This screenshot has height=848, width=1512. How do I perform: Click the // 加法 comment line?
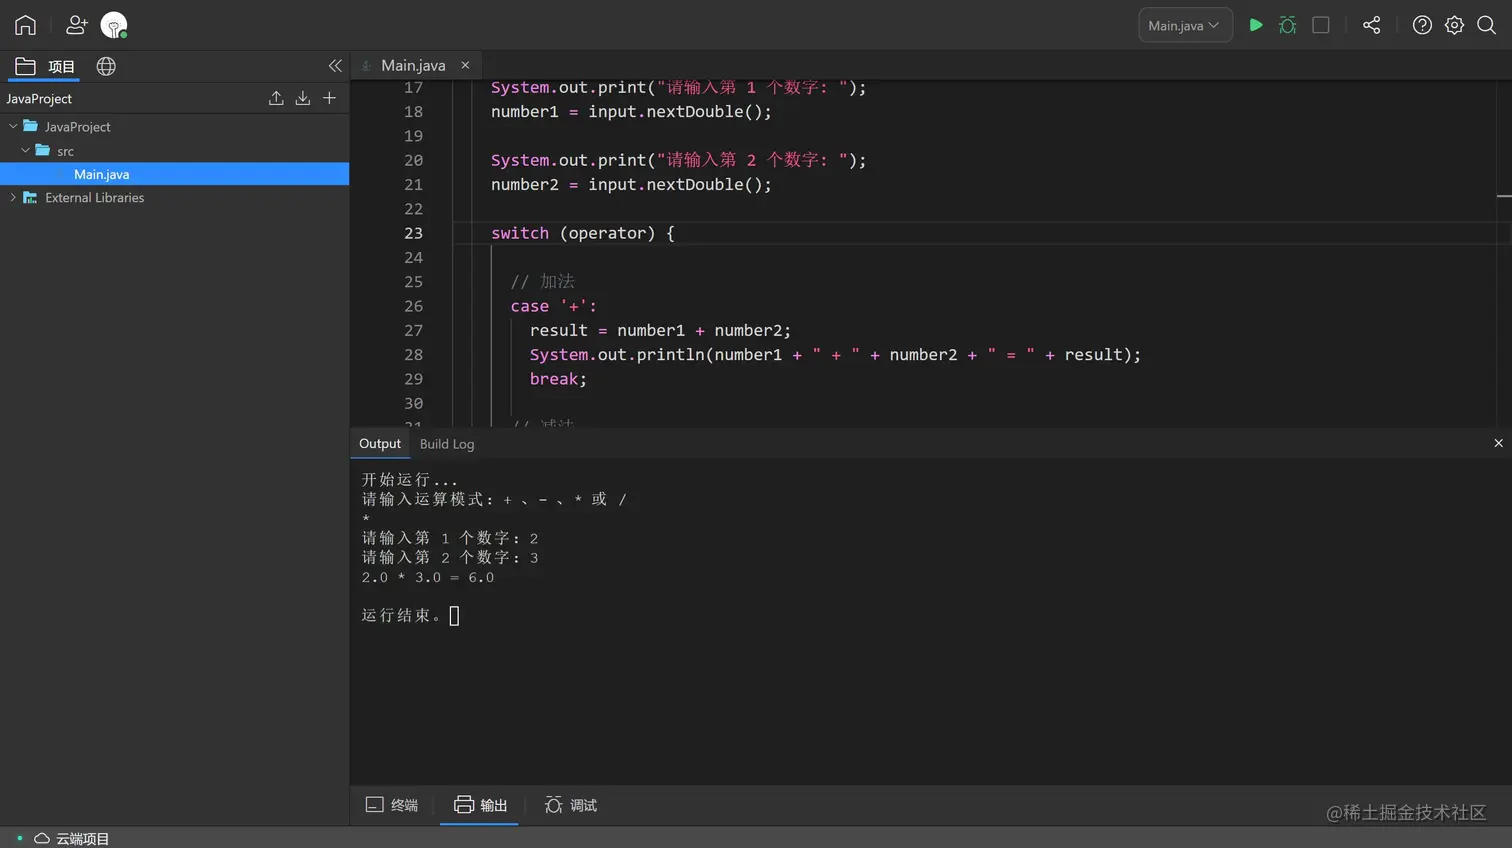[543, 282]
